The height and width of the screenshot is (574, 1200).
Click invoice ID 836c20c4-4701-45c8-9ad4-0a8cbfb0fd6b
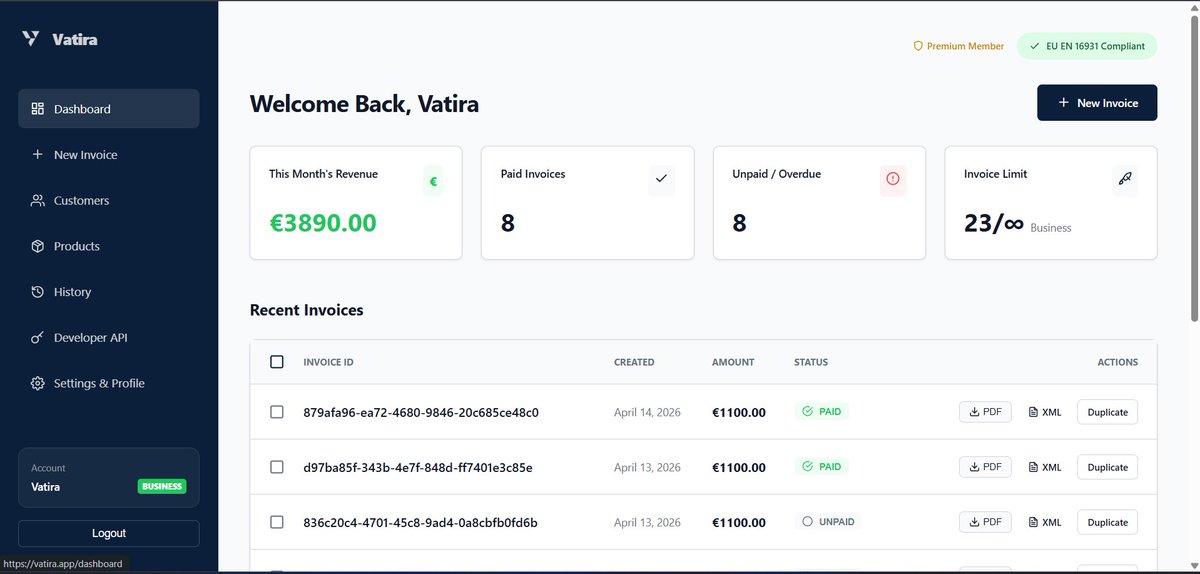click(x=420, y=522)
